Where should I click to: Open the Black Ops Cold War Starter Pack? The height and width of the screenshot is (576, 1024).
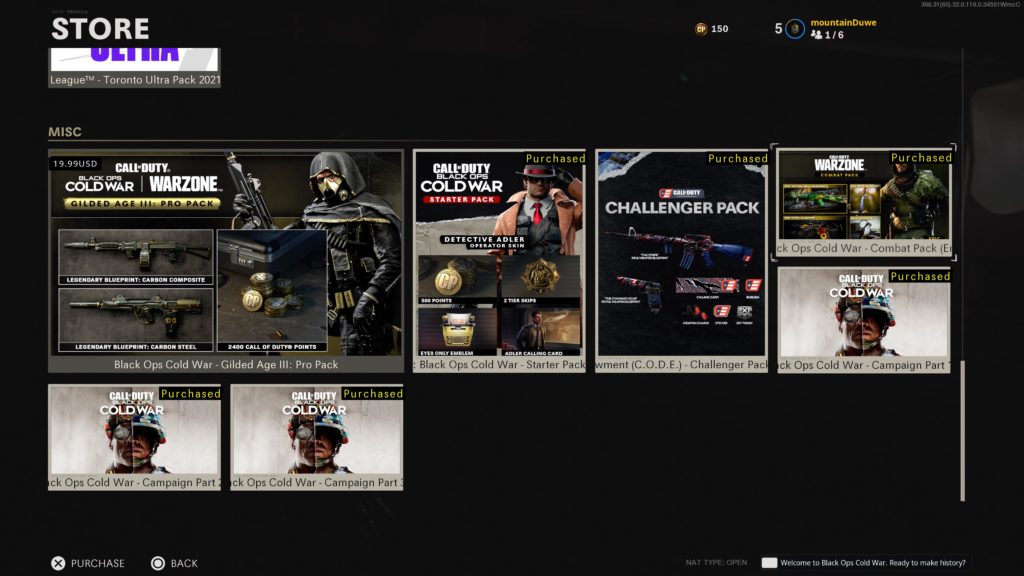(500, 261)
